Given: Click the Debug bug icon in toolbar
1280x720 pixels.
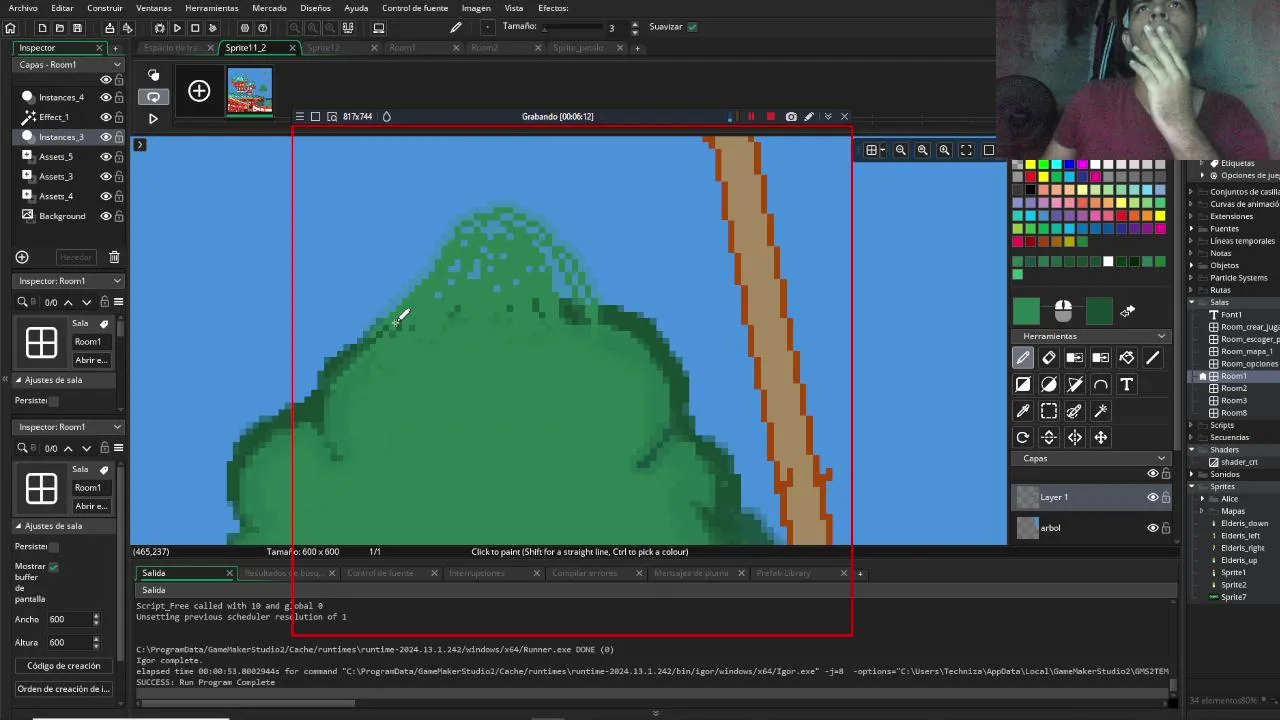Looking at the screenshot, I should tap(159, 28).
